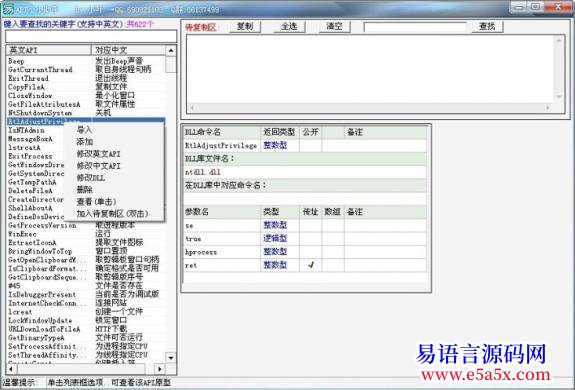
Task: Click the application icon in title bar
Action: tap(8, 9)
